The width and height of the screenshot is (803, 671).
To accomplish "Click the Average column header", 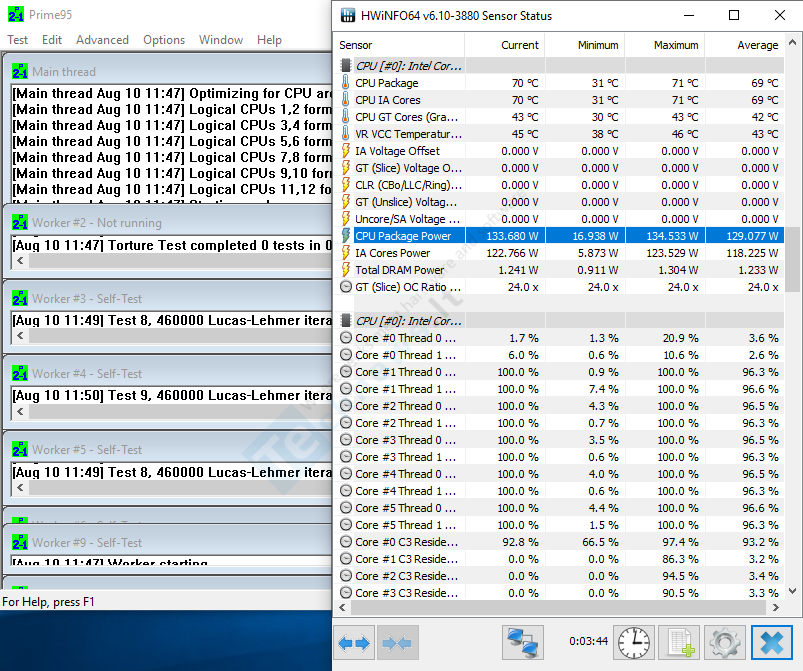I will click(745, 45).
